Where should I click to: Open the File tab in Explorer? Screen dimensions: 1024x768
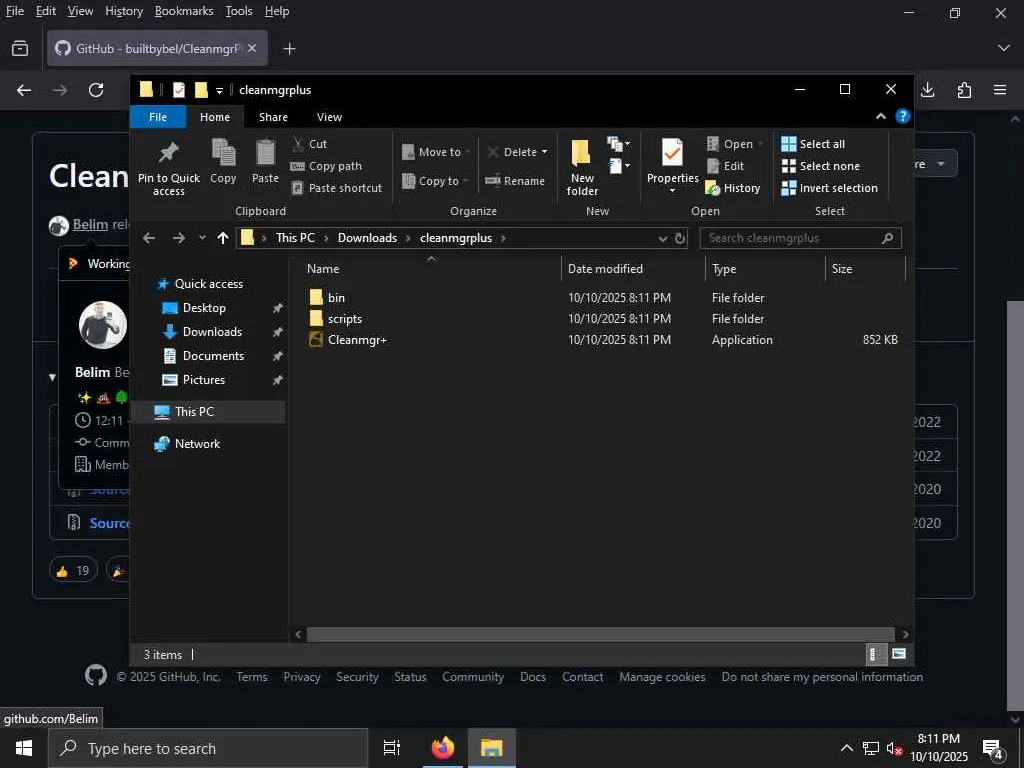coord(158,117)
